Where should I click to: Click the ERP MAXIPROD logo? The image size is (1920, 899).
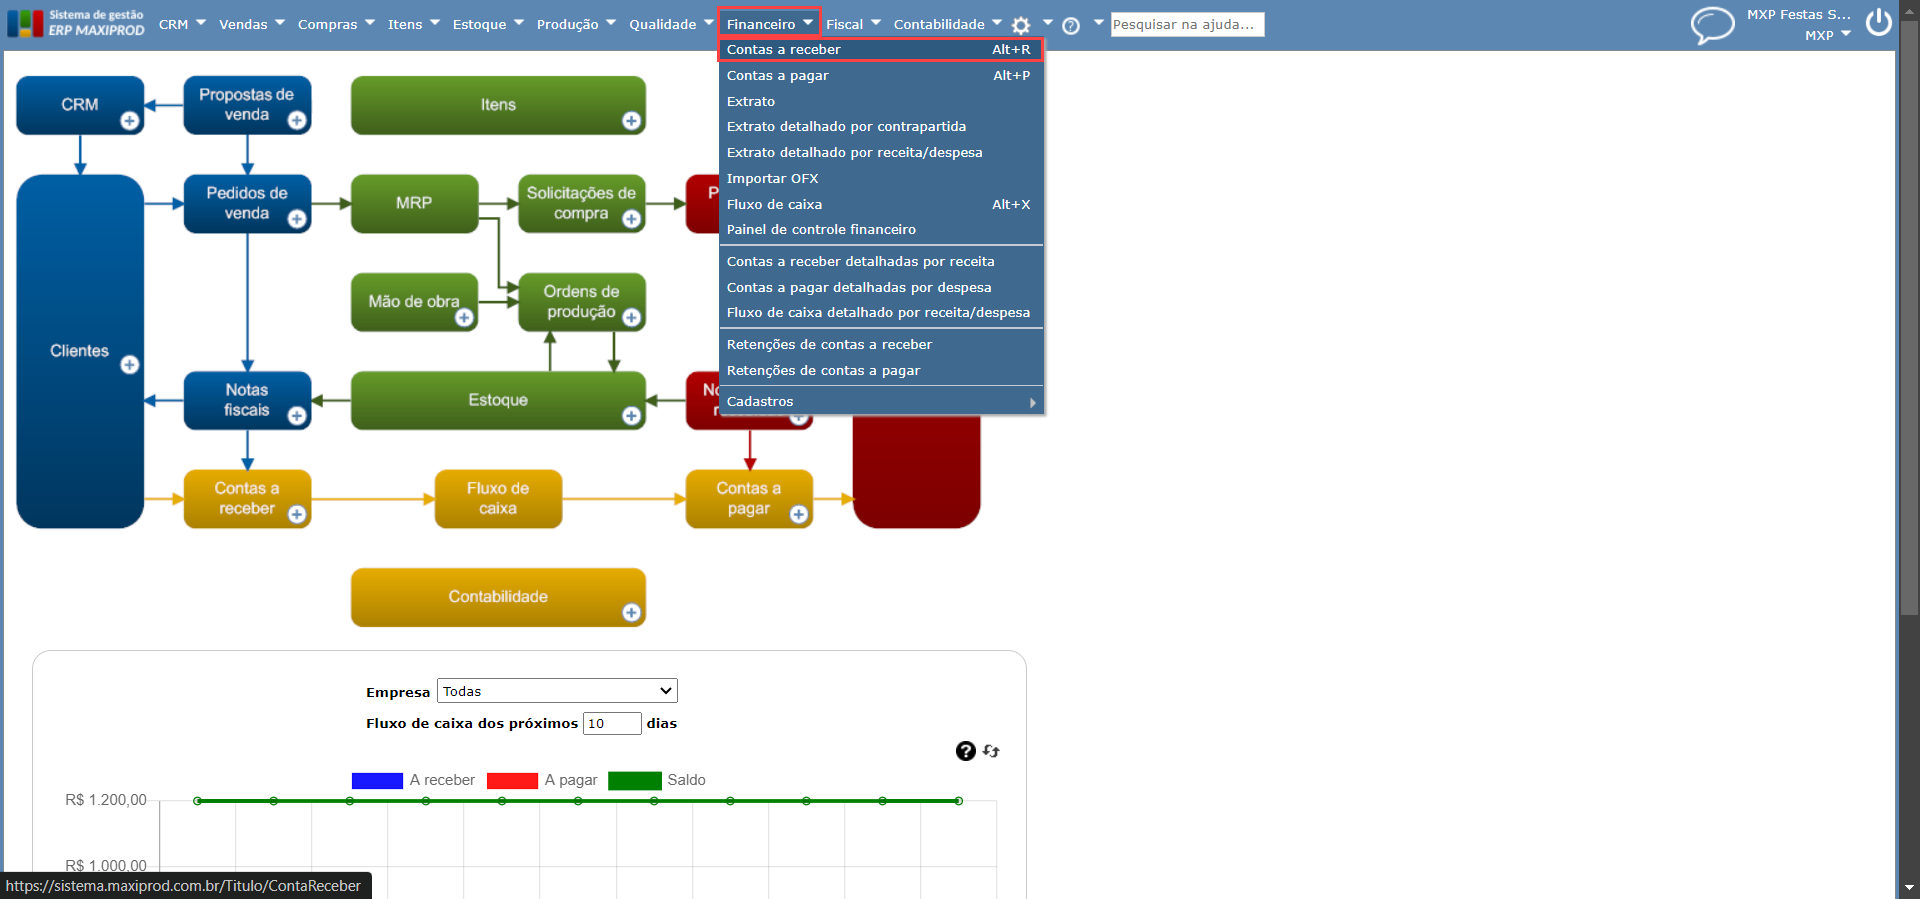[x=76, y=23]
